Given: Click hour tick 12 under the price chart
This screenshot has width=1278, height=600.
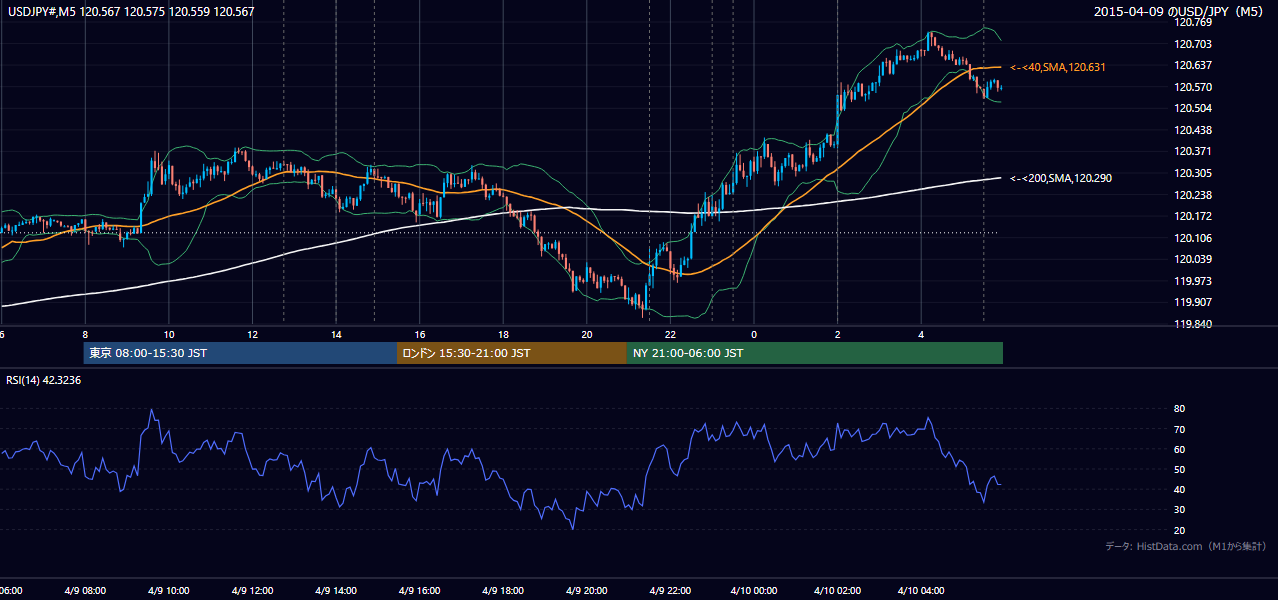Looking at the screenshot, I should click(252, 334).
